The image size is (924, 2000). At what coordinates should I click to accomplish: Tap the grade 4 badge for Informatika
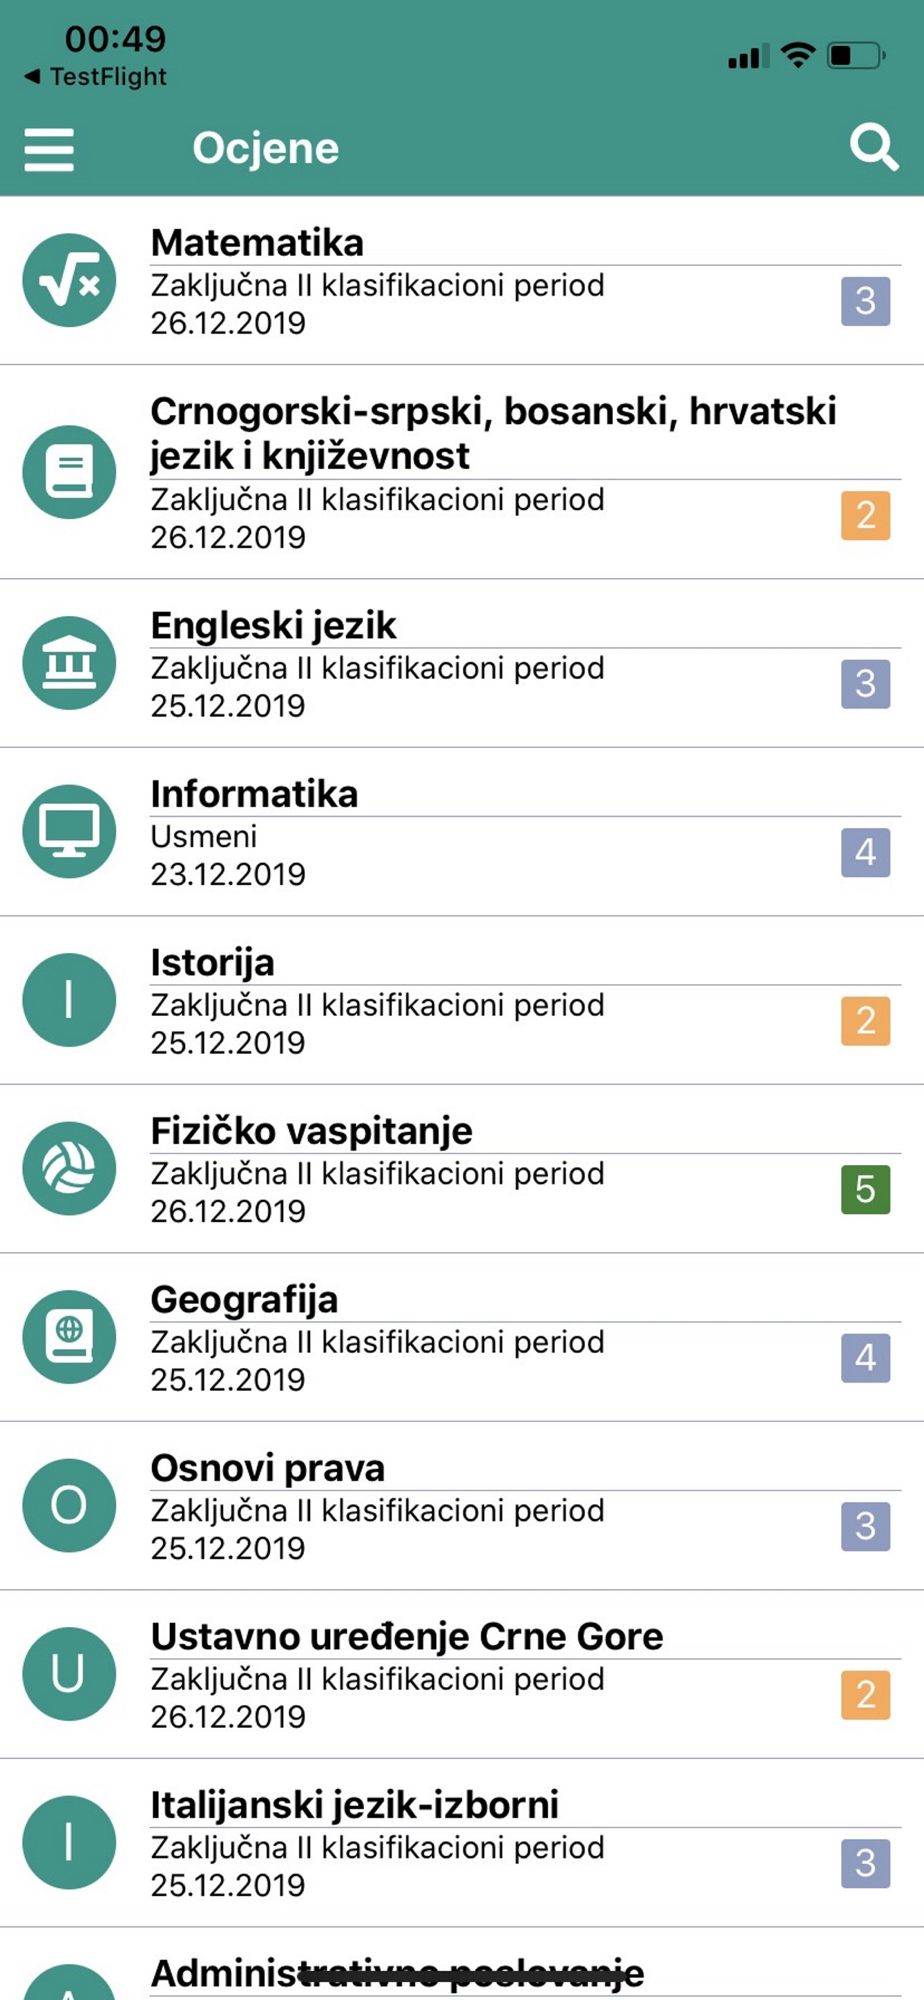866,852
